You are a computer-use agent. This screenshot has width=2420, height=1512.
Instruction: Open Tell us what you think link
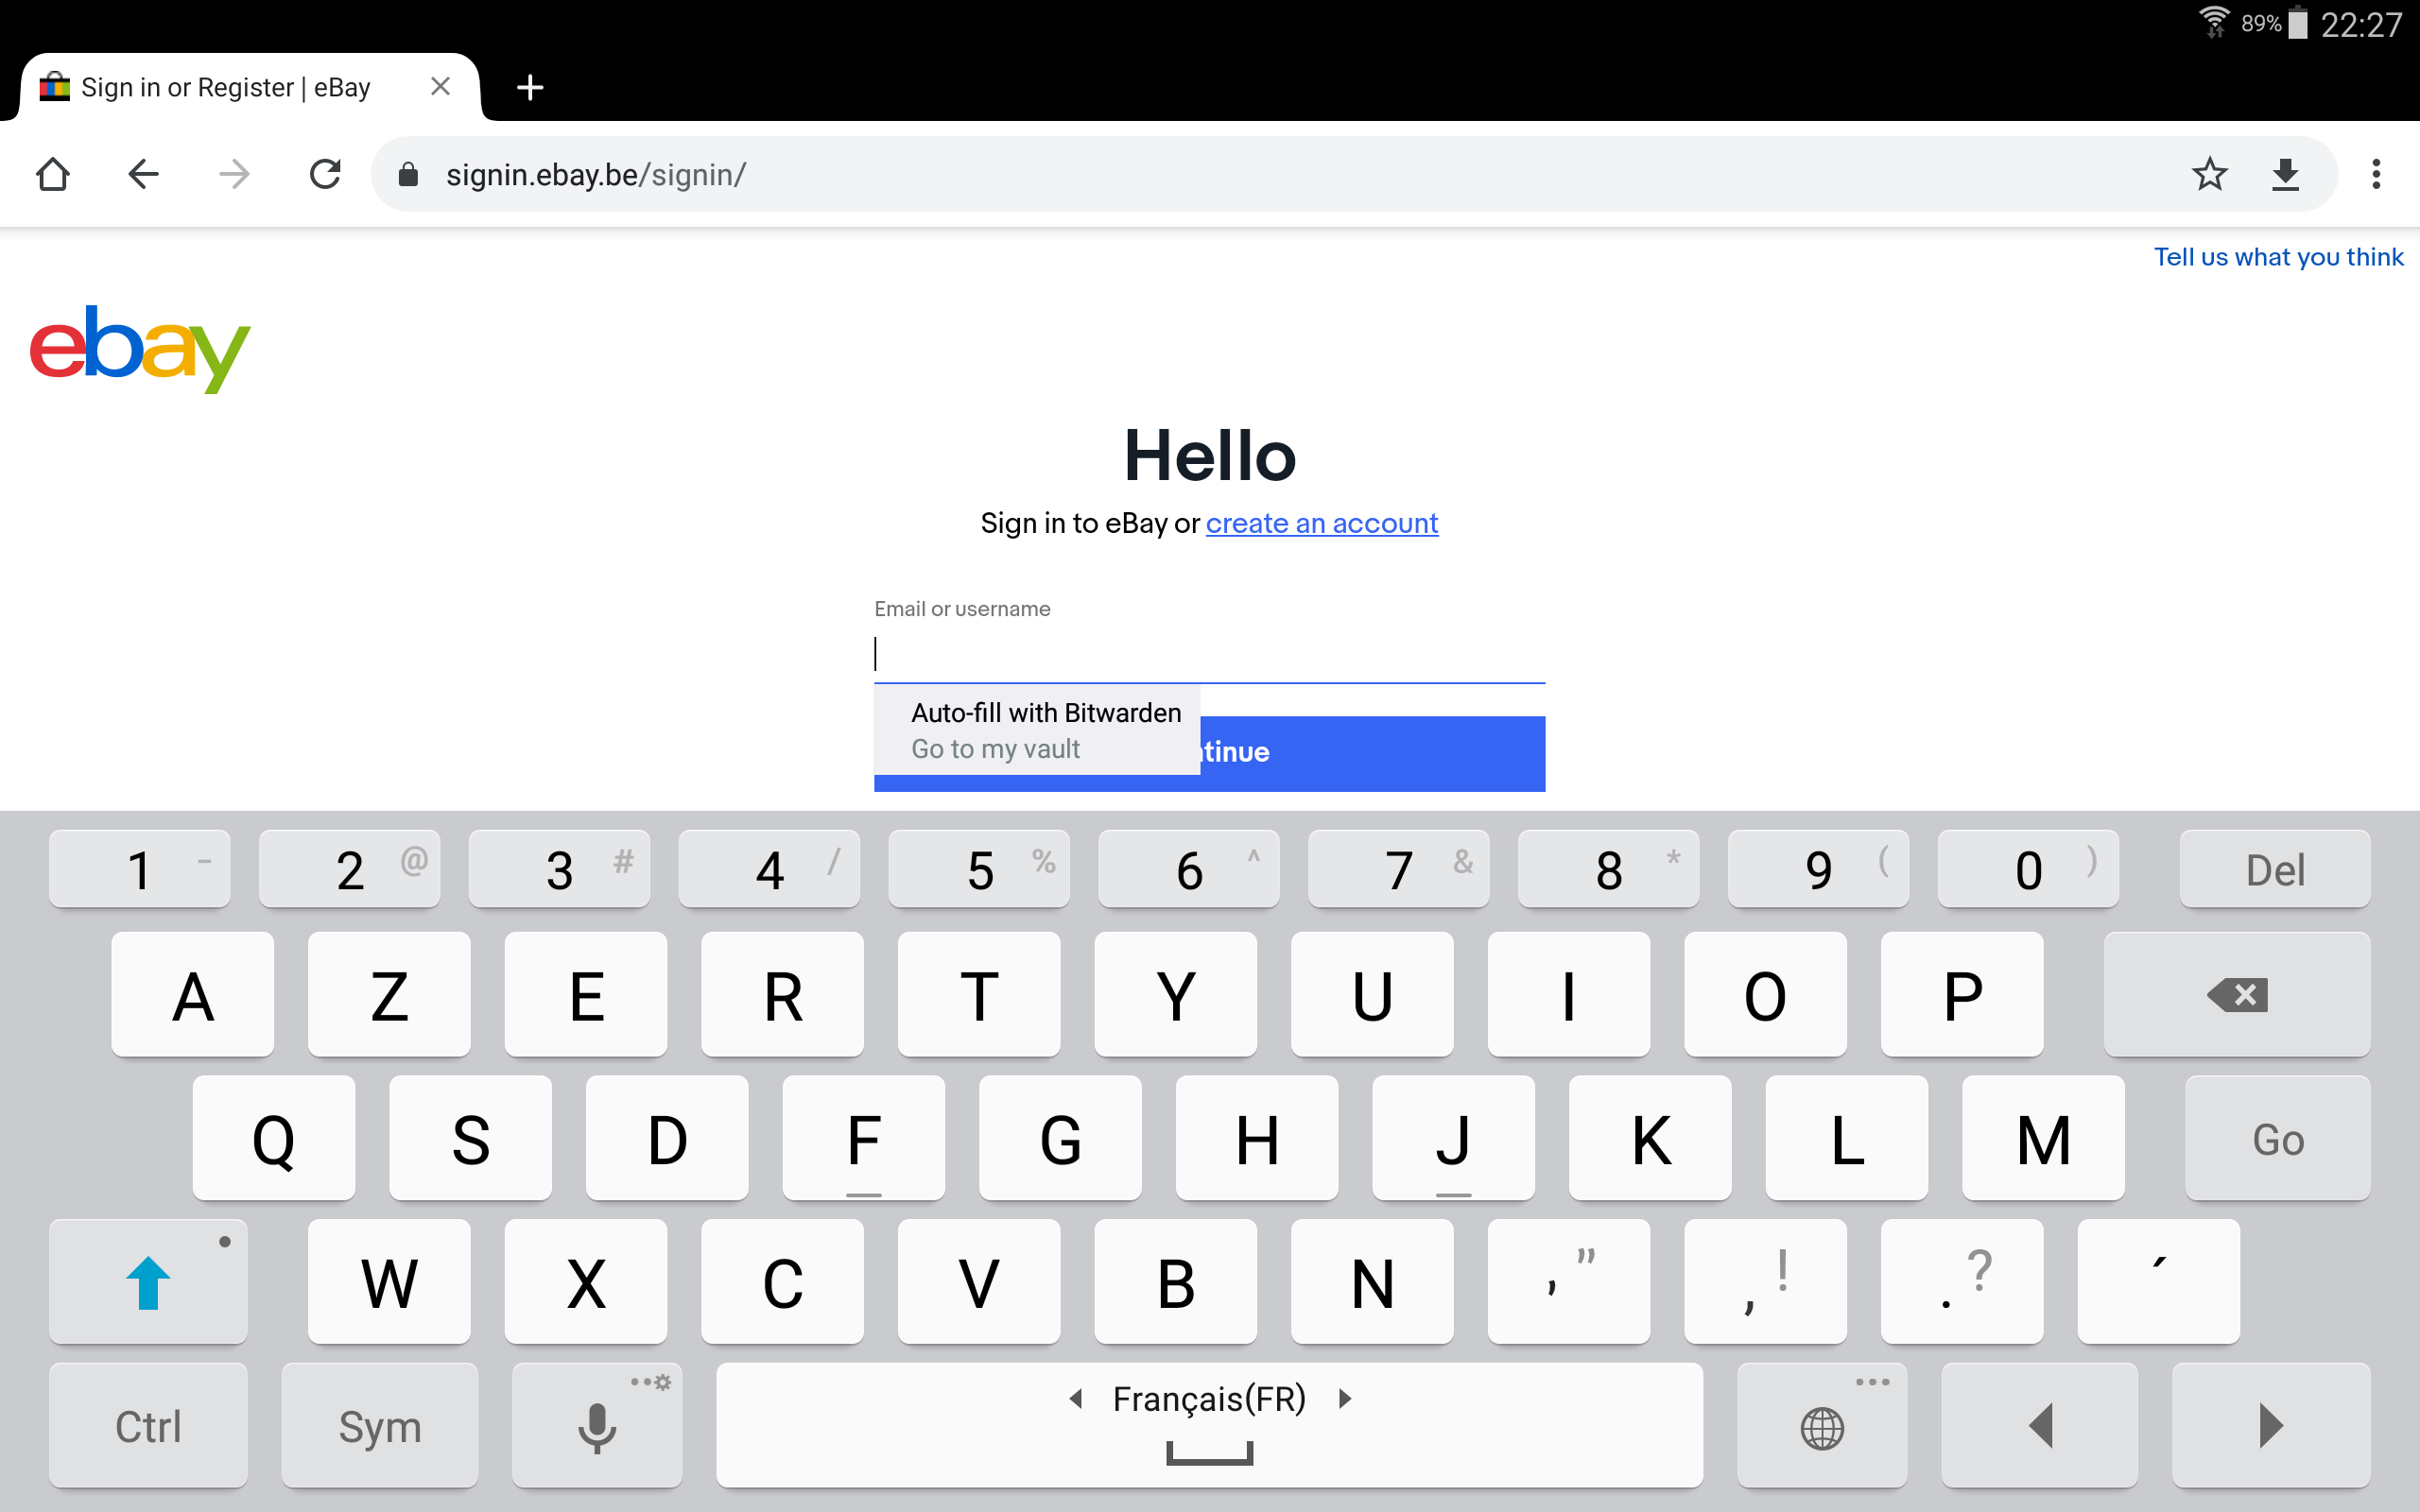pyautogui.click(x=2277, y=257)
